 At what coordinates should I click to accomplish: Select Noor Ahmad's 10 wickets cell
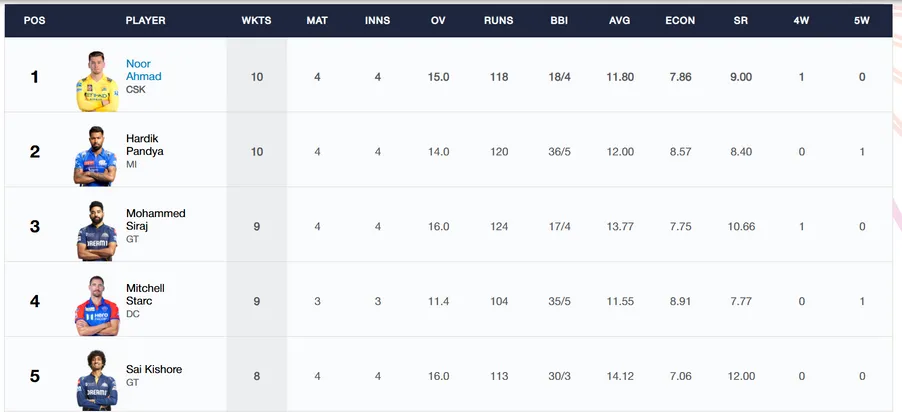coord(257,77)
